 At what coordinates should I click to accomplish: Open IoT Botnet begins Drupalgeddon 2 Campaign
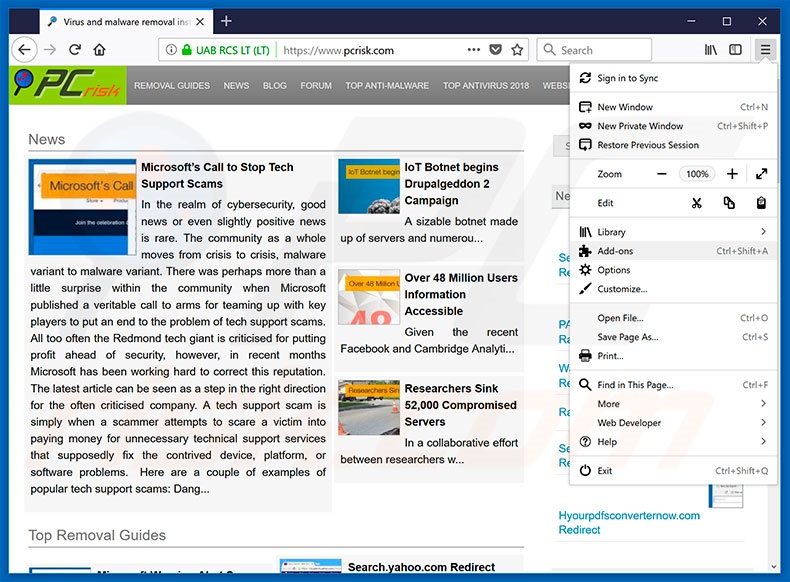tap(451, 183)
